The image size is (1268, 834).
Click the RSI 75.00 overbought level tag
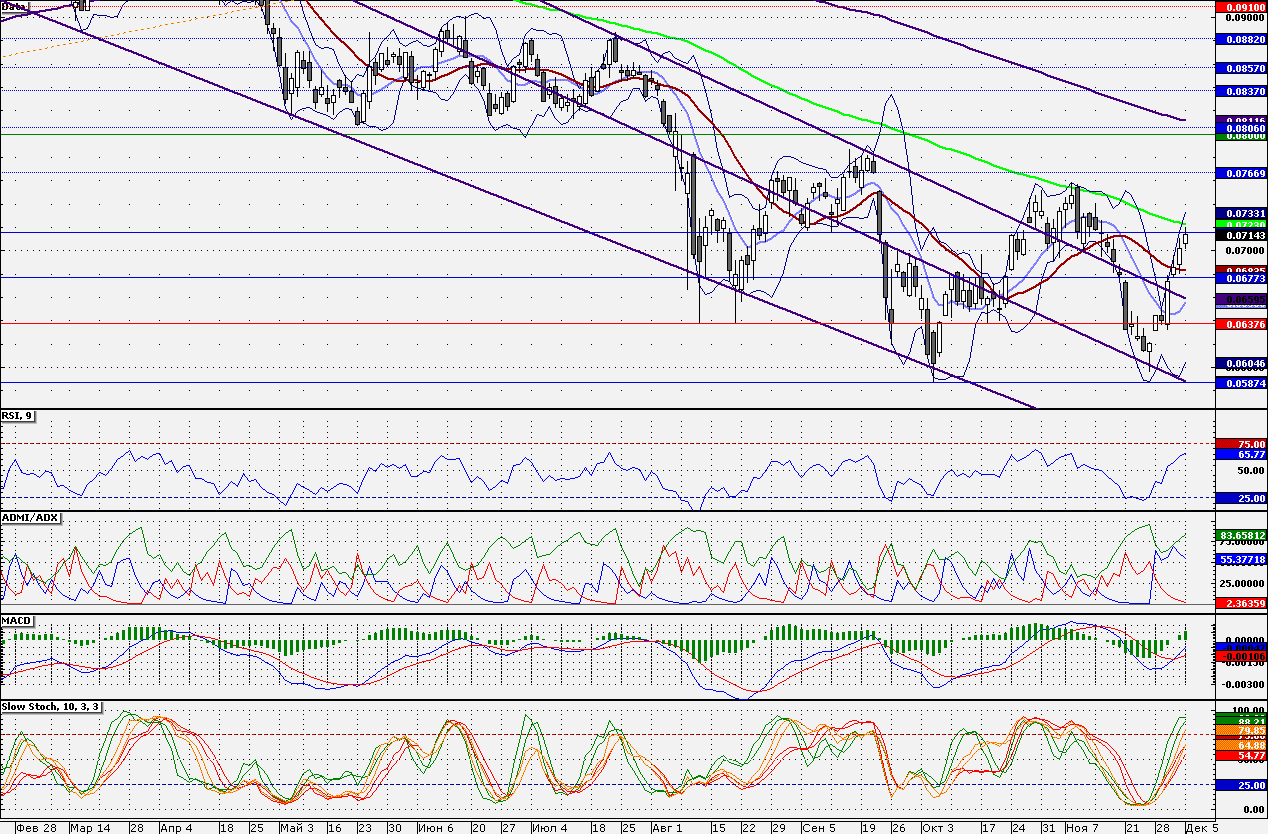[x=1240, y=444]
